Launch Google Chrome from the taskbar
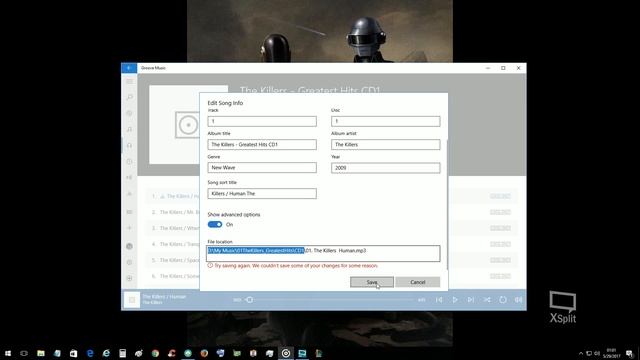Viewport: 640px width, 360px height. pos(155,353)
